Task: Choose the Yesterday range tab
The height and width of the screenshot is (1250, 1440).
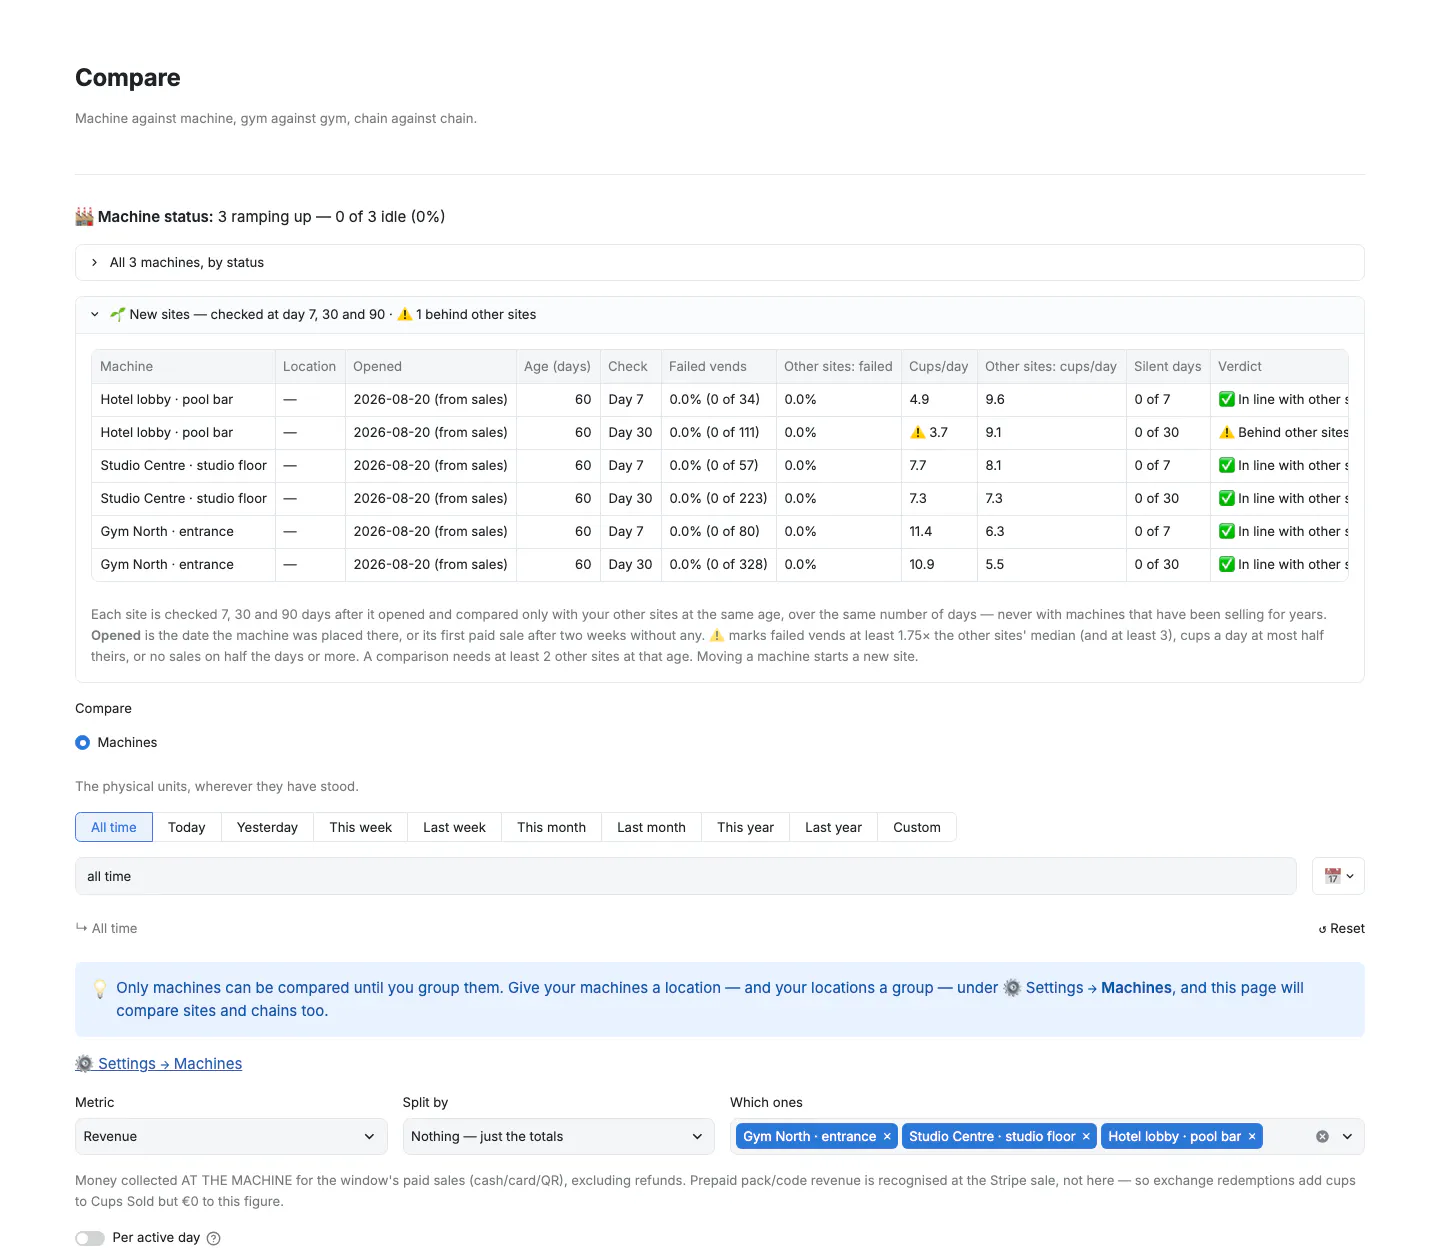Action: [267, 827]
